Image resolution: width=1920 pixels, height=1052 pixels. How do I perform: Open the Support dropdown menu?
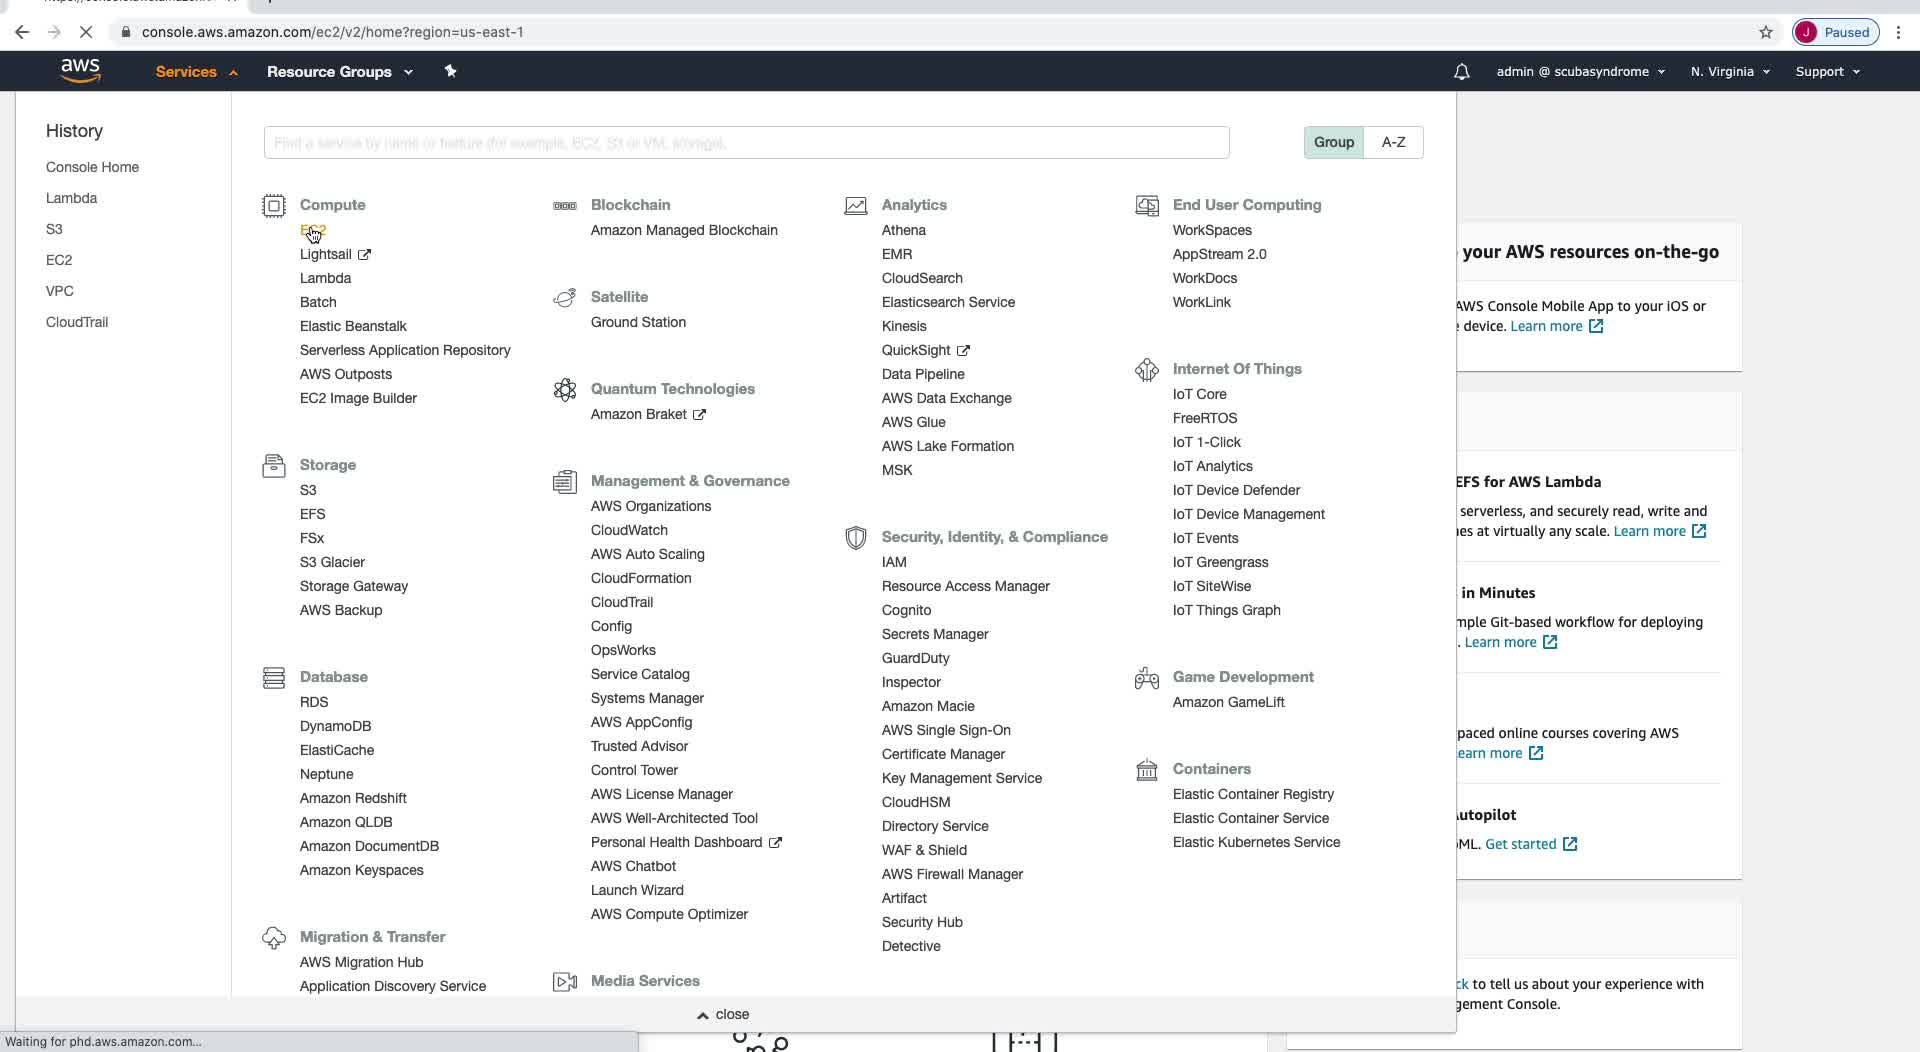click(x=1827, y=72)
